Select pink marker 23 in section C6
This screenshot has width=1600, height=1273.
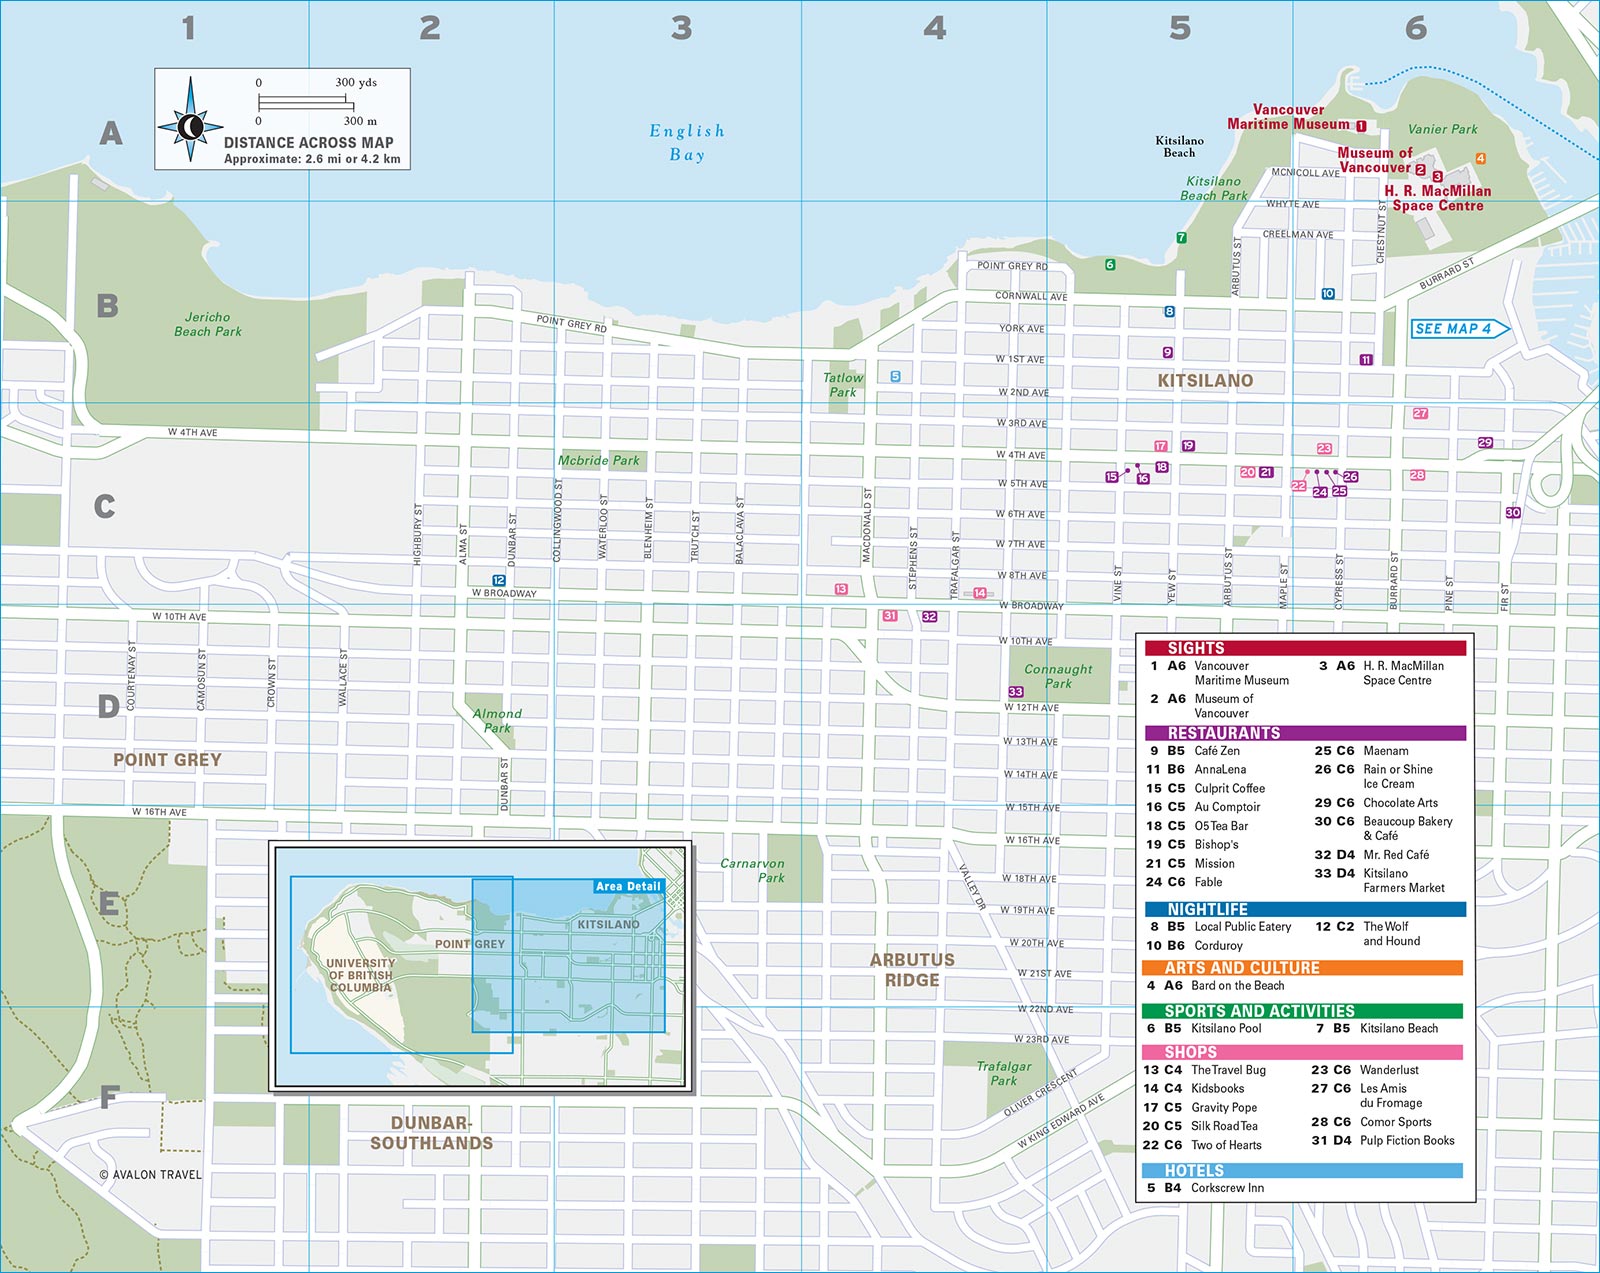click(1325, 449)
